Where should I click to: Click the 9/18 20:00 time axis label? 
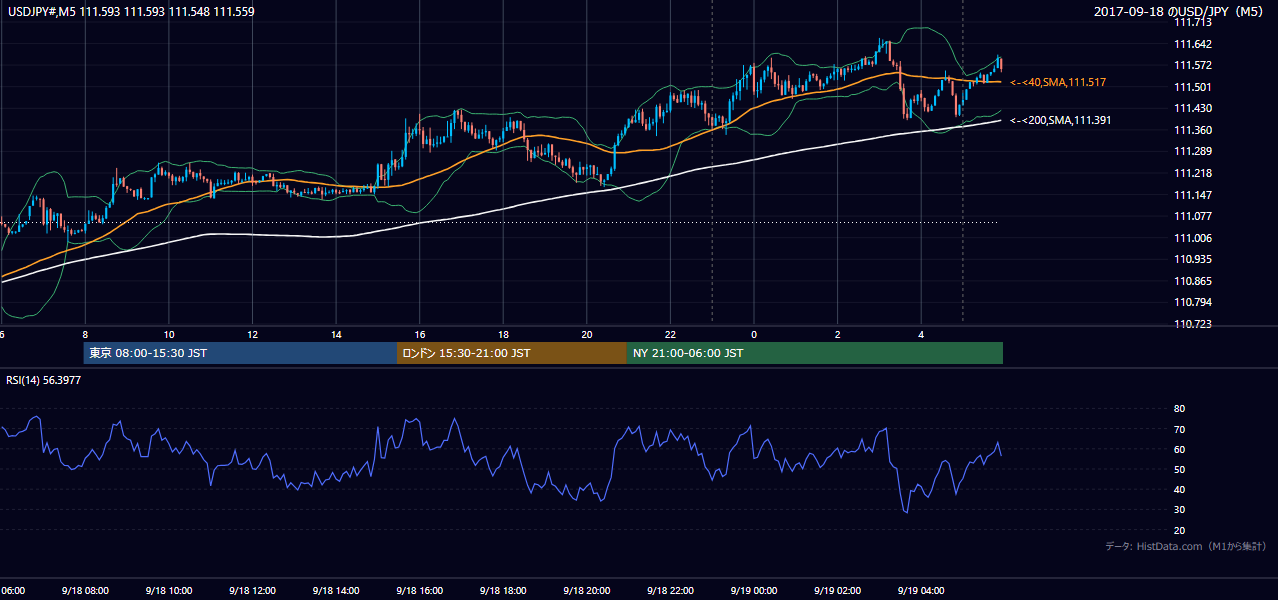(586, 591)
